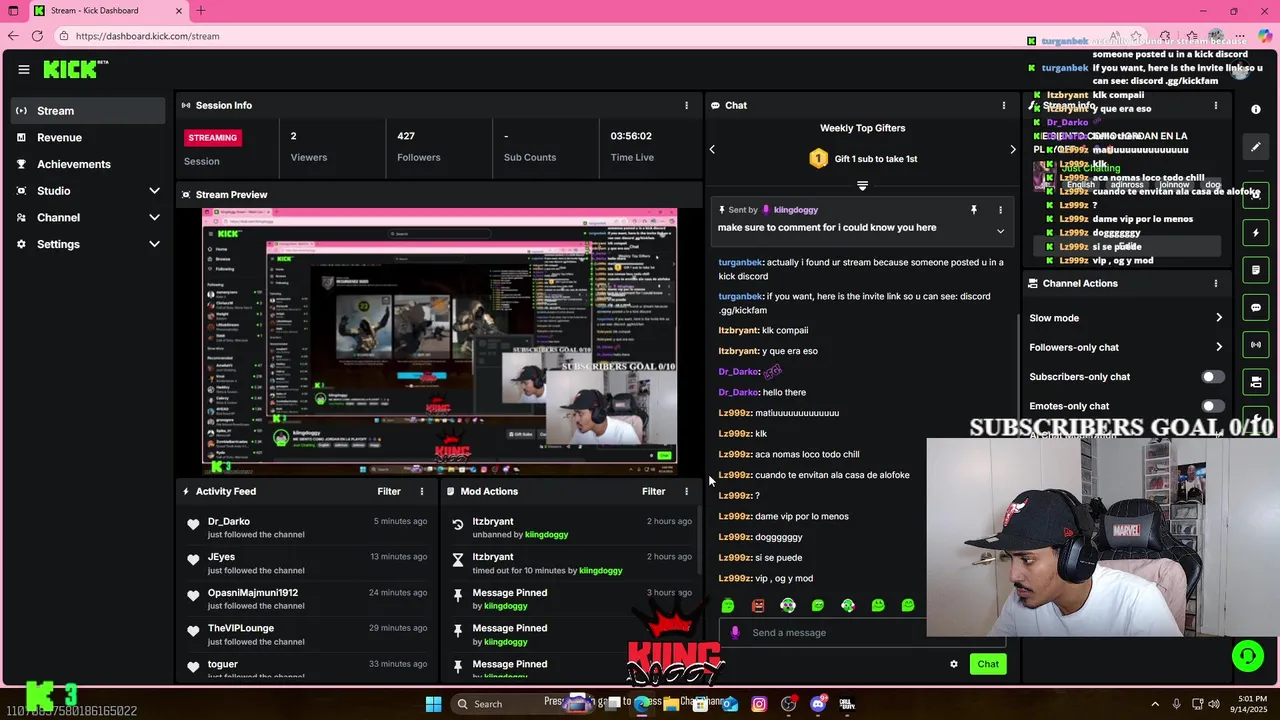
Task: Toggle Emotes-only chat switch
Action: (x=1212, y=406)
